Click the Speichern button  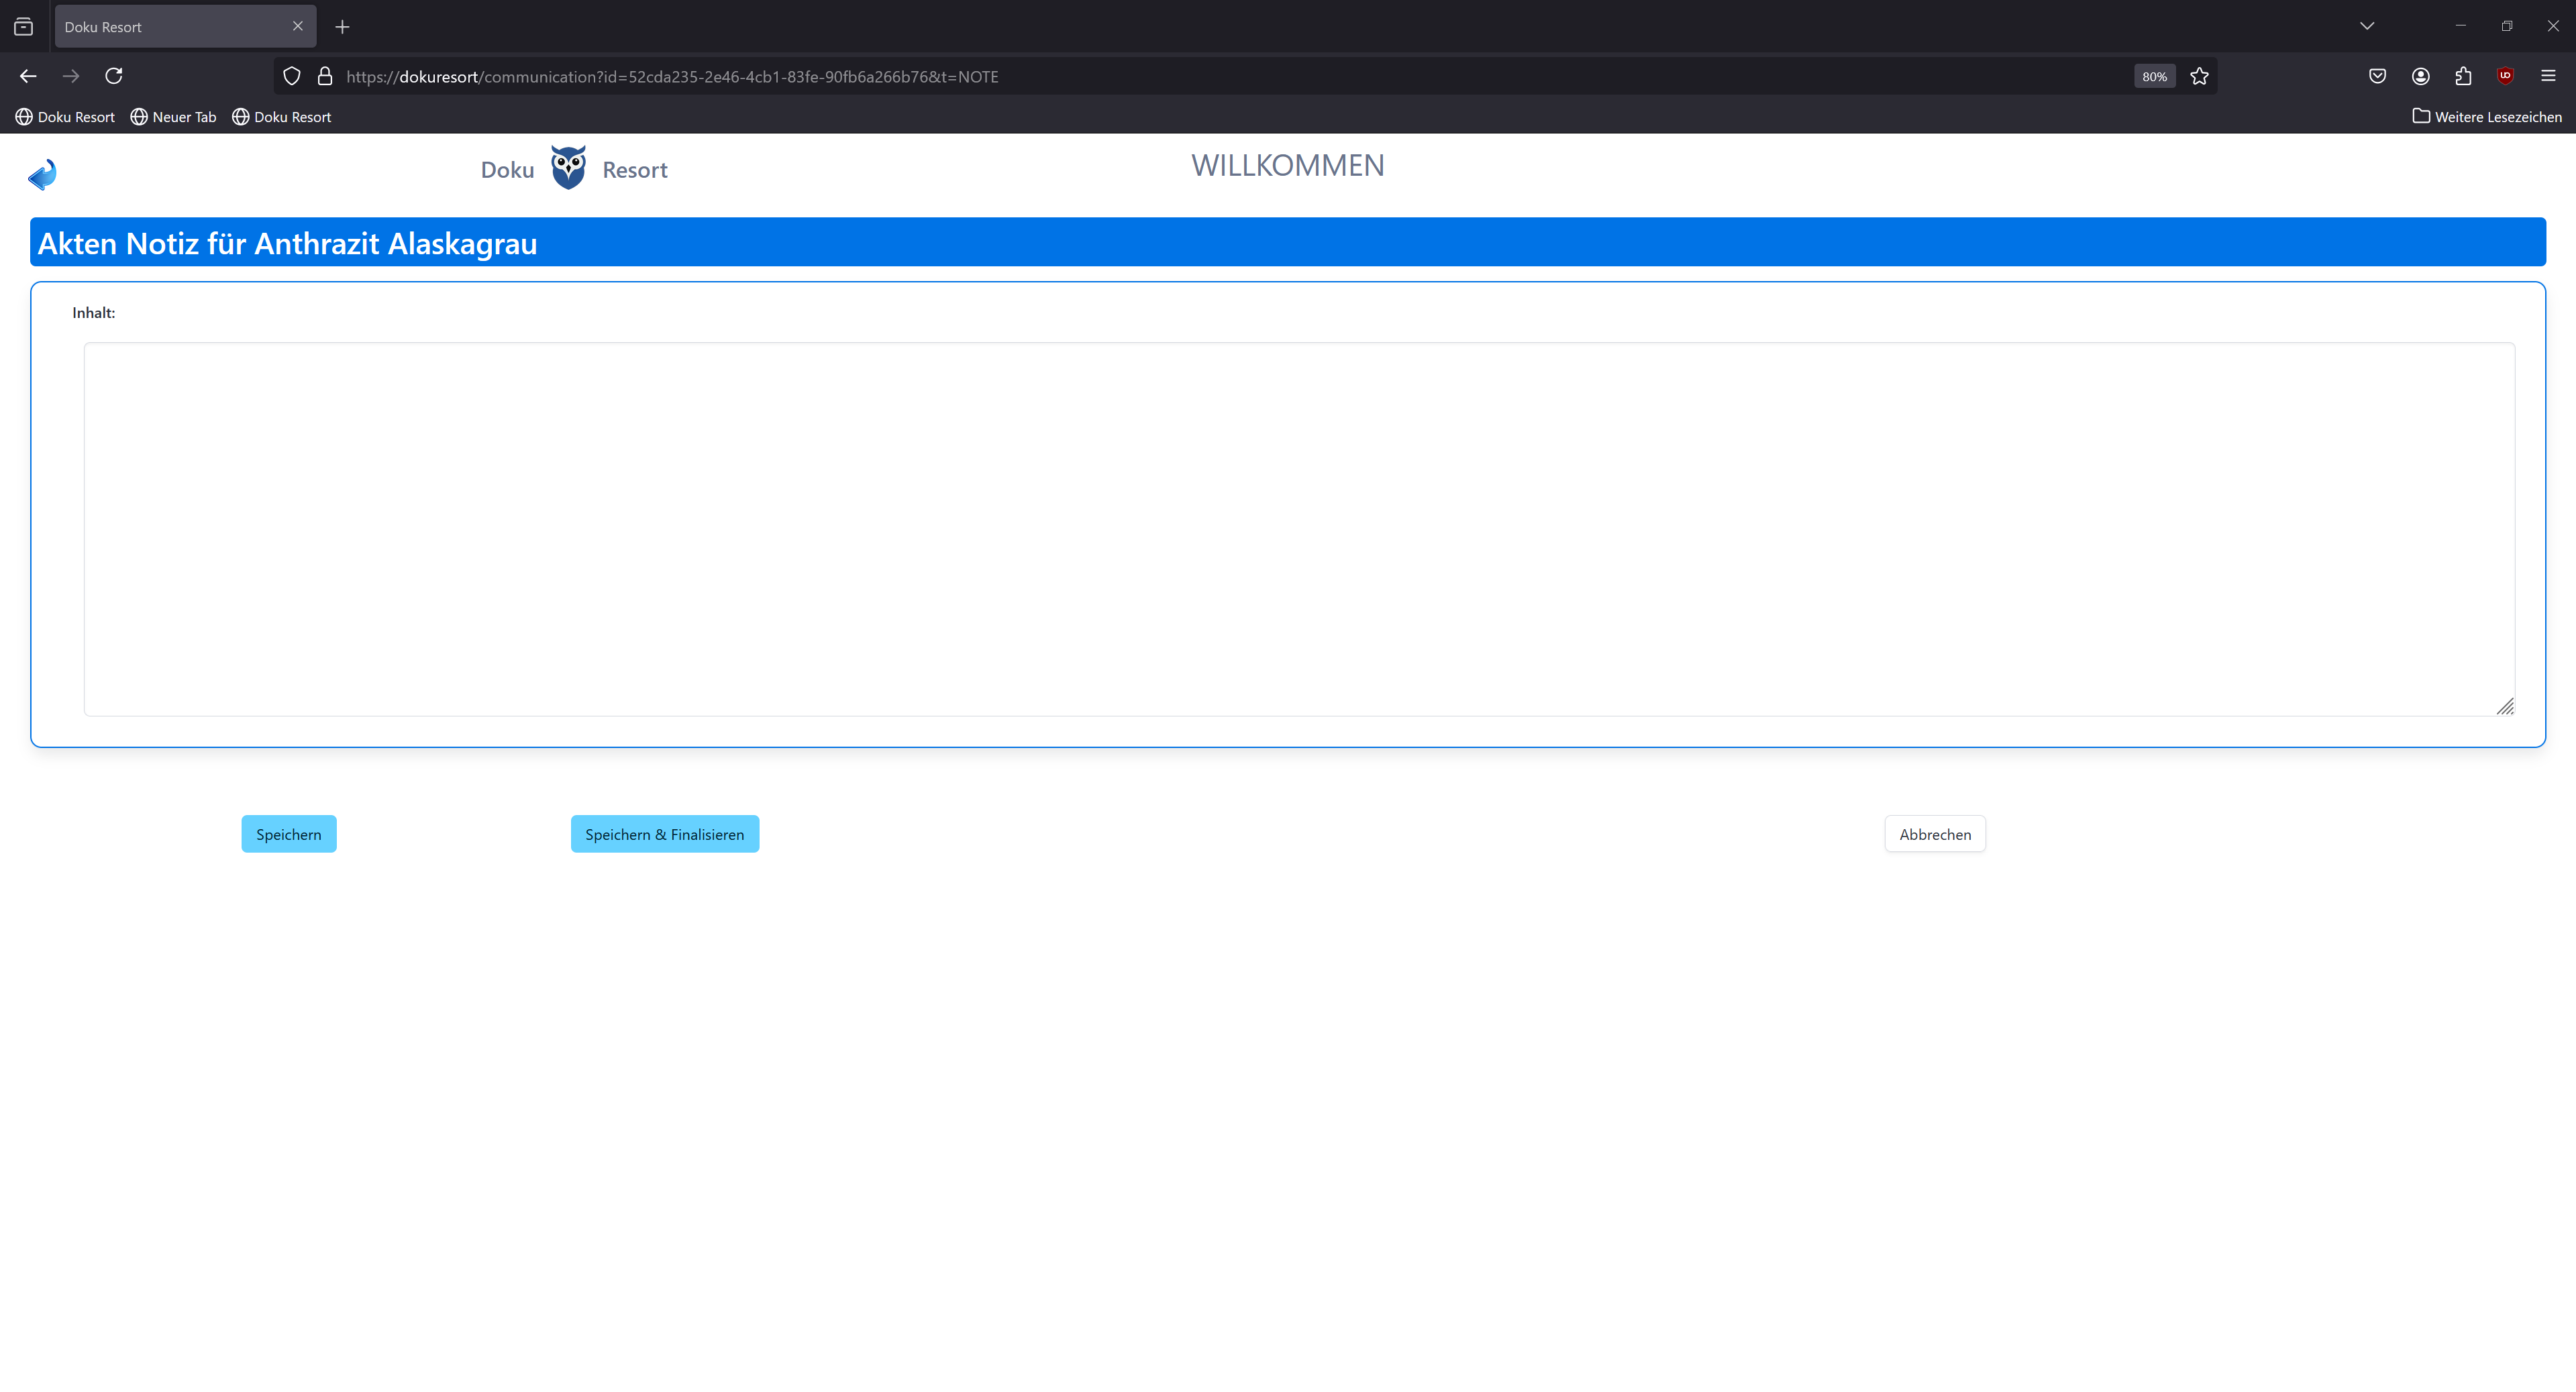click(x=288, y=834)
